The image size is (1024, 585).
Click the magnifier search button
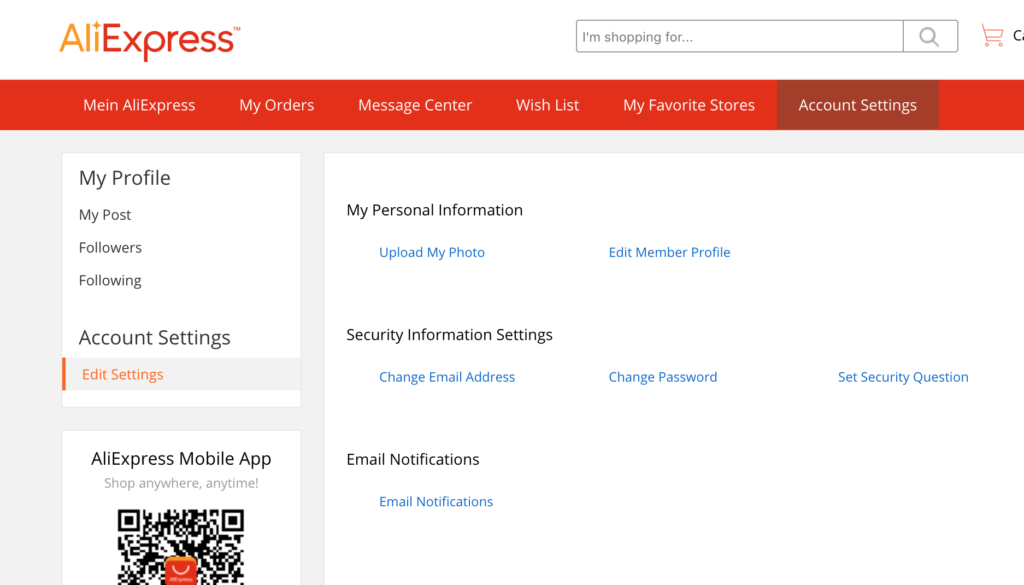click(x=930, y=37)
